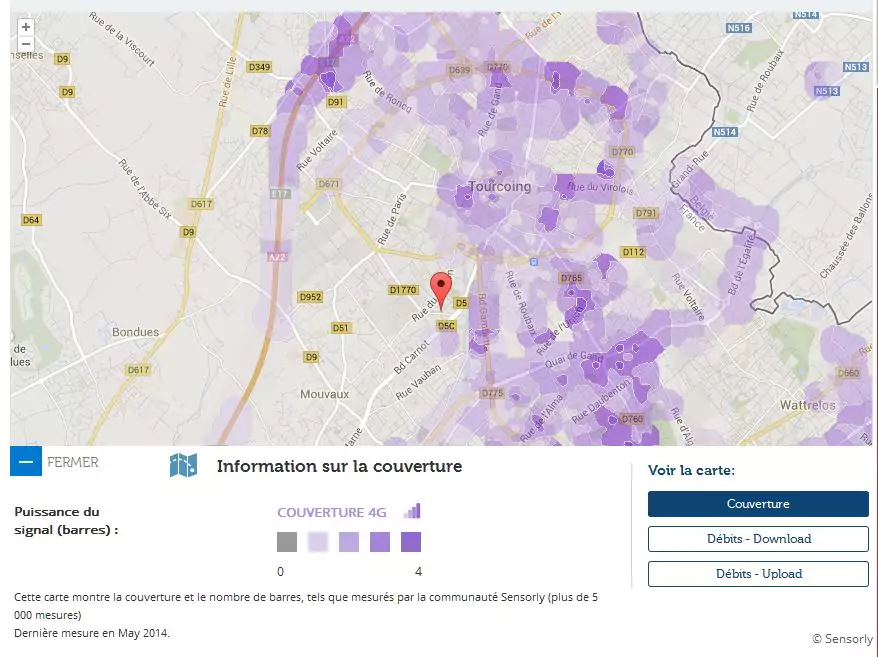Click the darkest purple four-bar legend swatch

pyautogui.click(x=411, y=542)
